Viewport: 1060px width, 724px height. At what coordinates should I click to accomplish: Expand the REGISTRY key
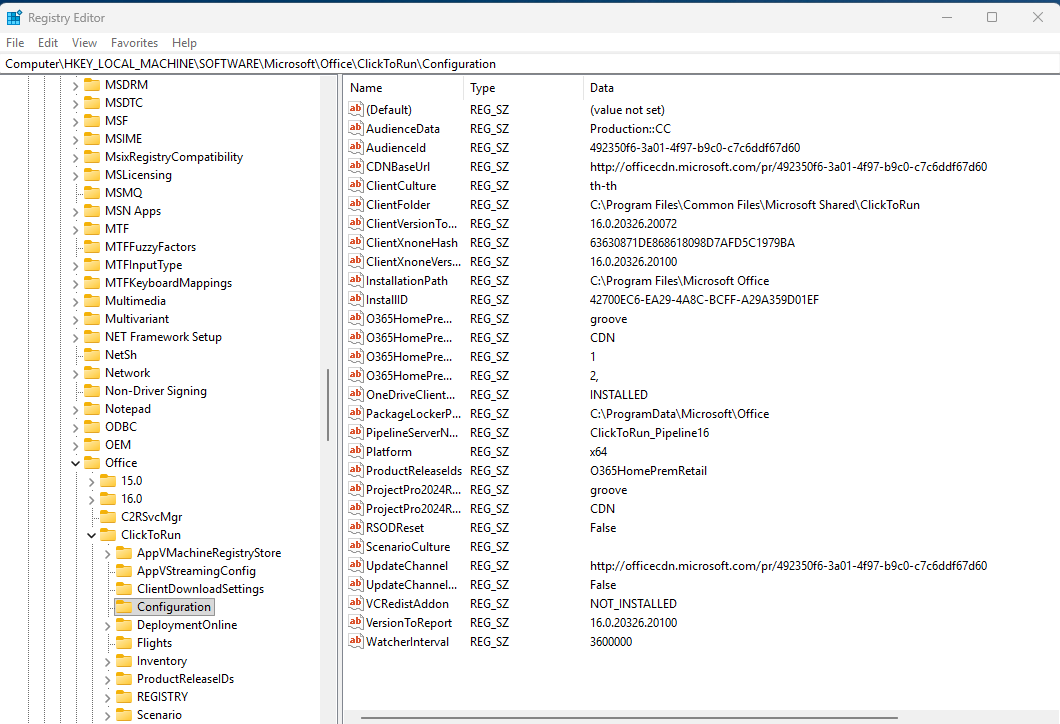click(107, 698)
